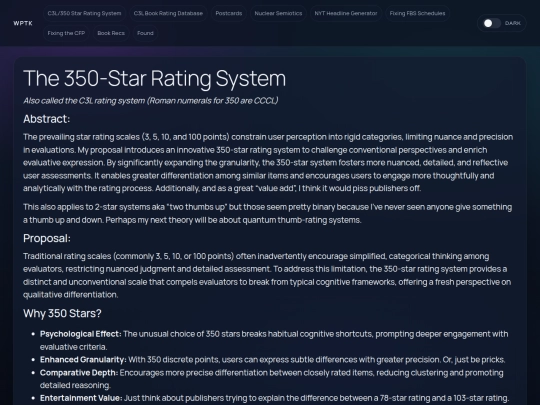Click the 'Enhanced Granularity:' bullet label

83,360
